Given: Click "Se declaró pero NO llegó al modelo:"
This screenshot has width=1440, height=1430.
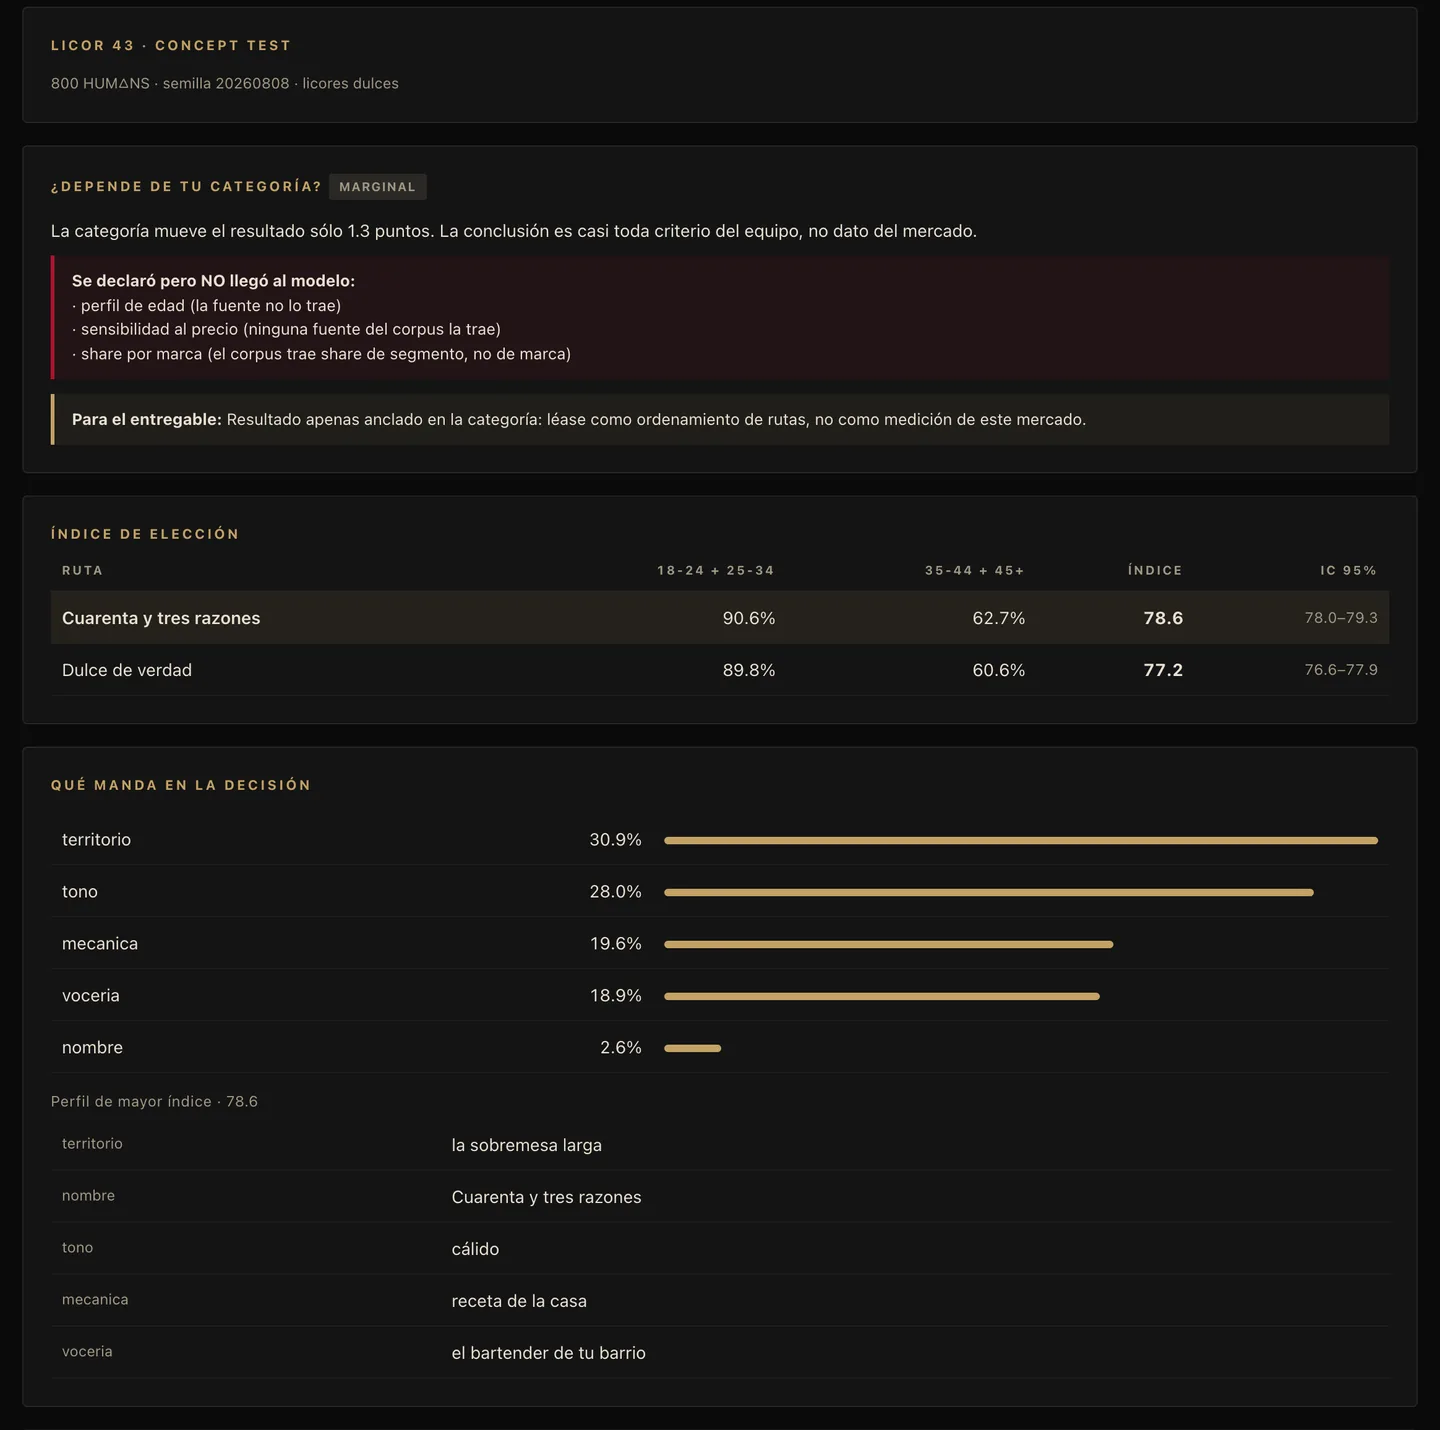Looking at the screenshot, I should click(x=213, y=281).
